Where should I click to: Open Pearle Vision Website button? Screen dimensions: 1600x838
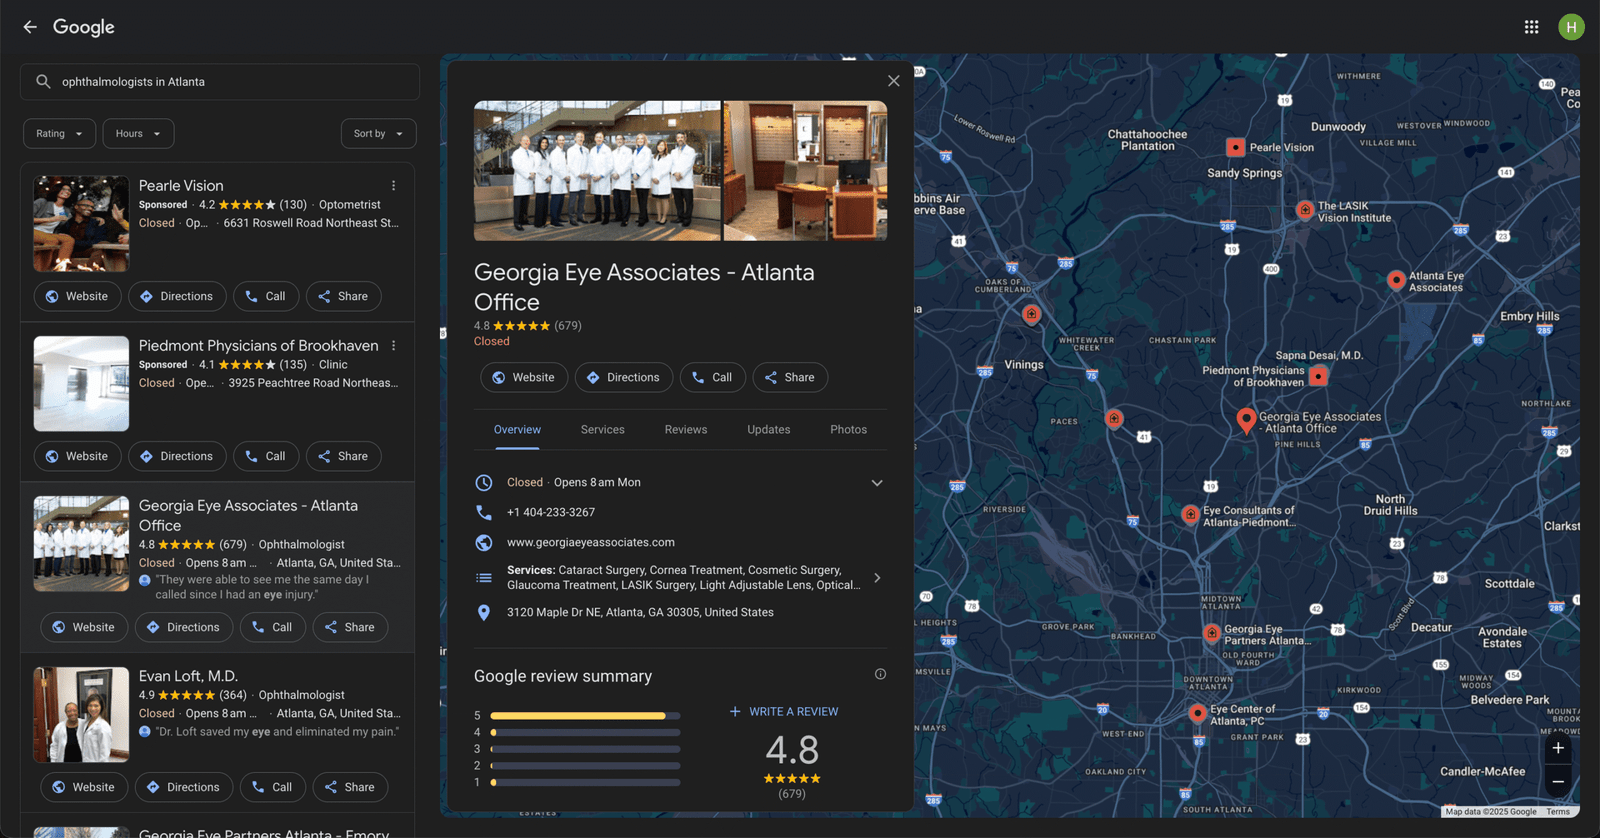[77, 296]
